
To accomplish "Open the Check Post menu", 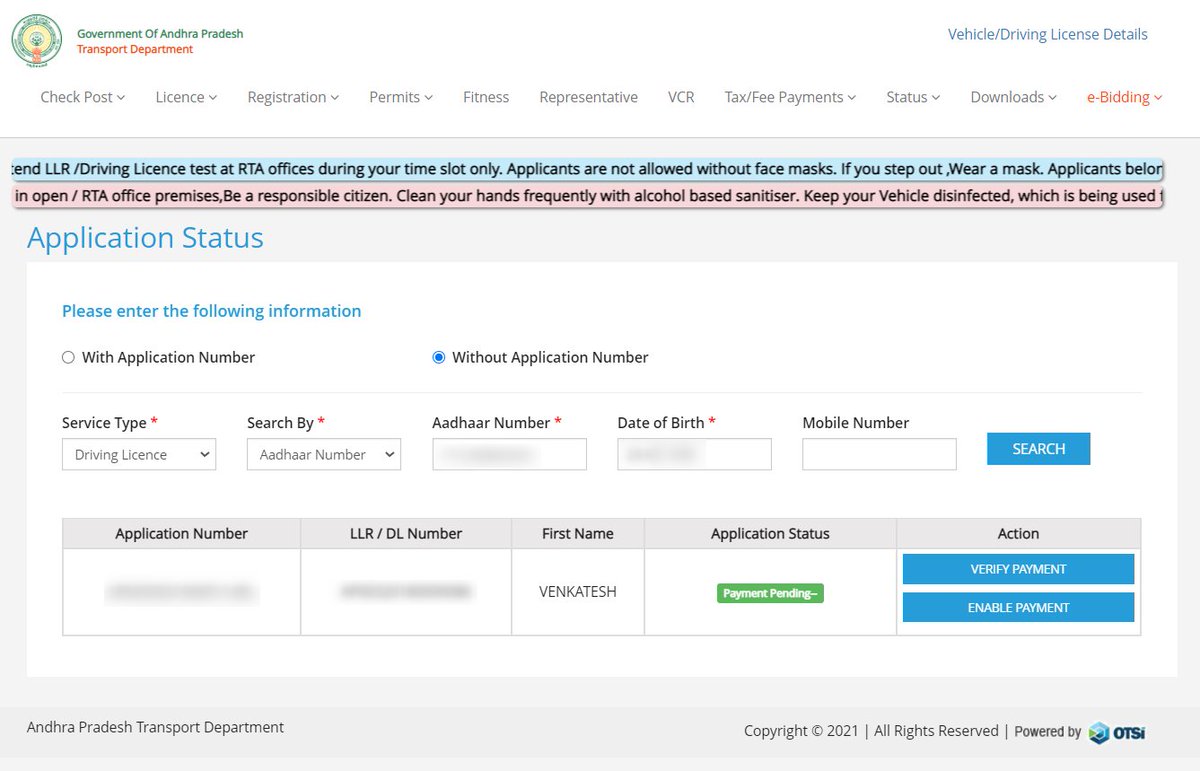I will tap(83, 97).
